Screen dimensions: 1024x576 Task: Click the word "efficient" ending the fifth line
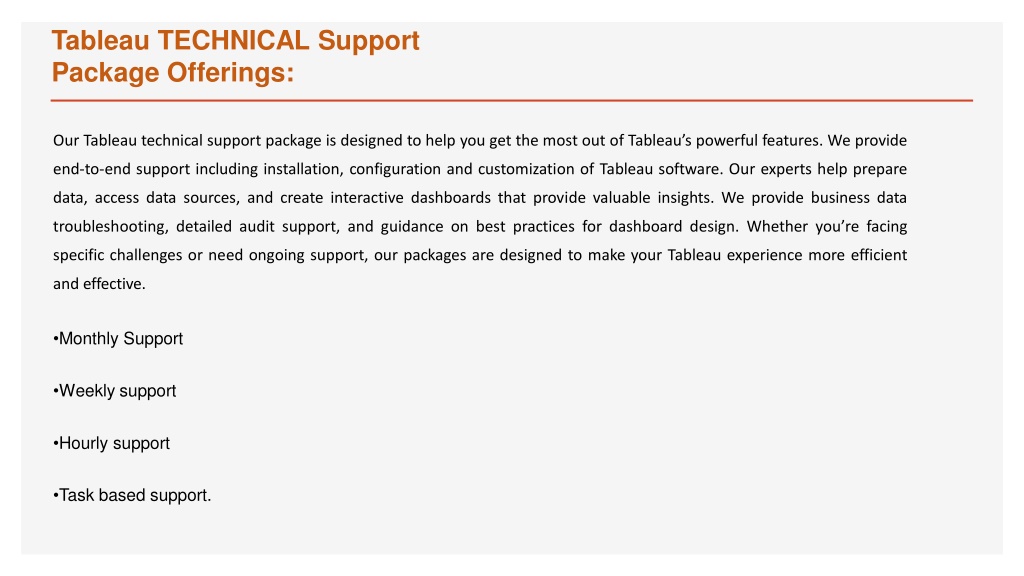pos(878,255)
